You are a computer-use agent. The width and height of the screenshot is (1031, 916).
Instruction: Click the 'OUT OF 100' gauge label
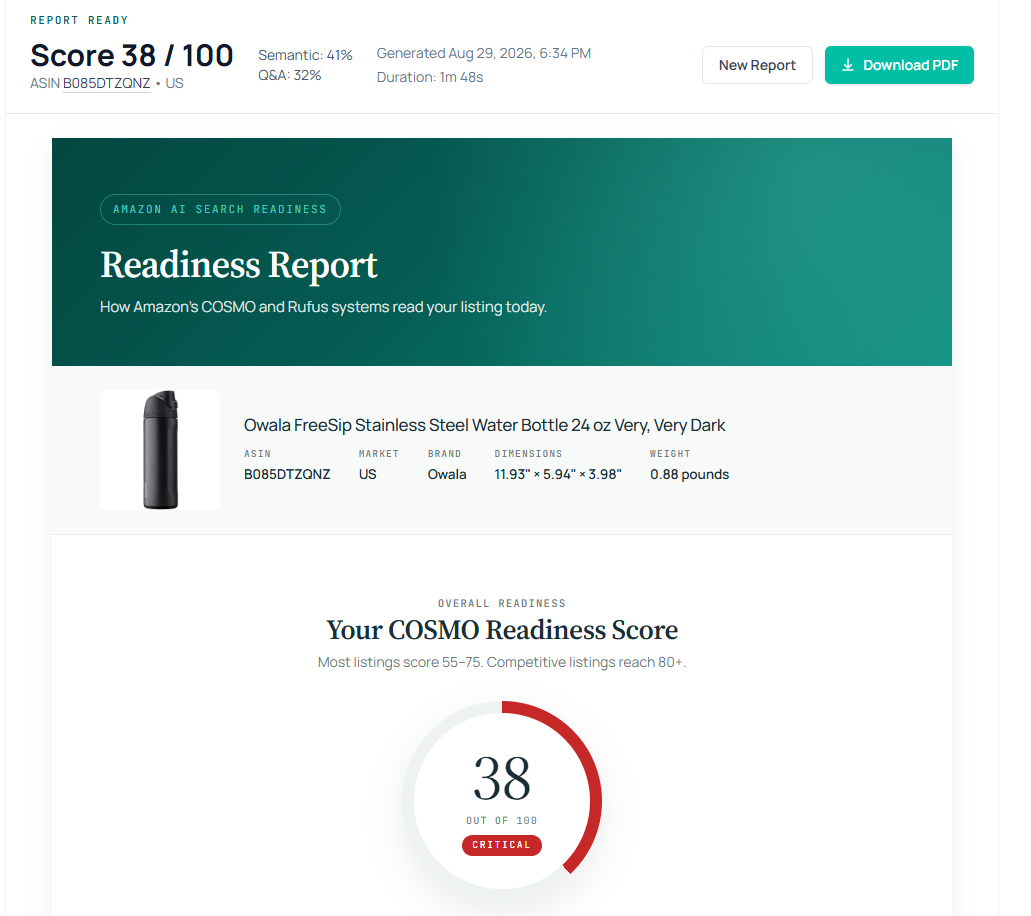point(502,821)
